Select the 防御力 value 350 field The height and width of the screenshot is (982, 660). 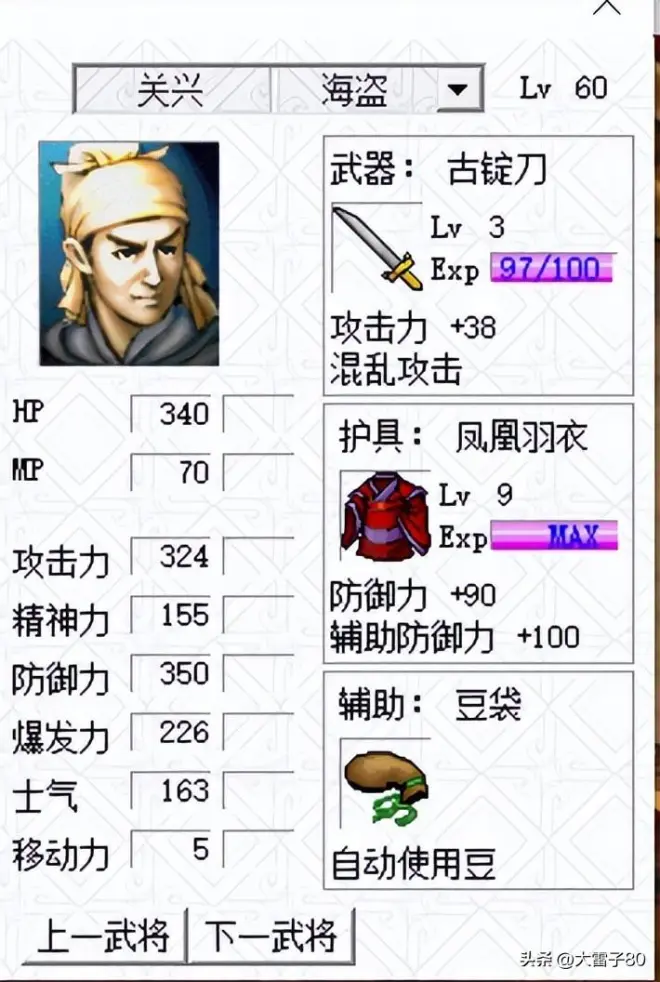click(171, 673)
